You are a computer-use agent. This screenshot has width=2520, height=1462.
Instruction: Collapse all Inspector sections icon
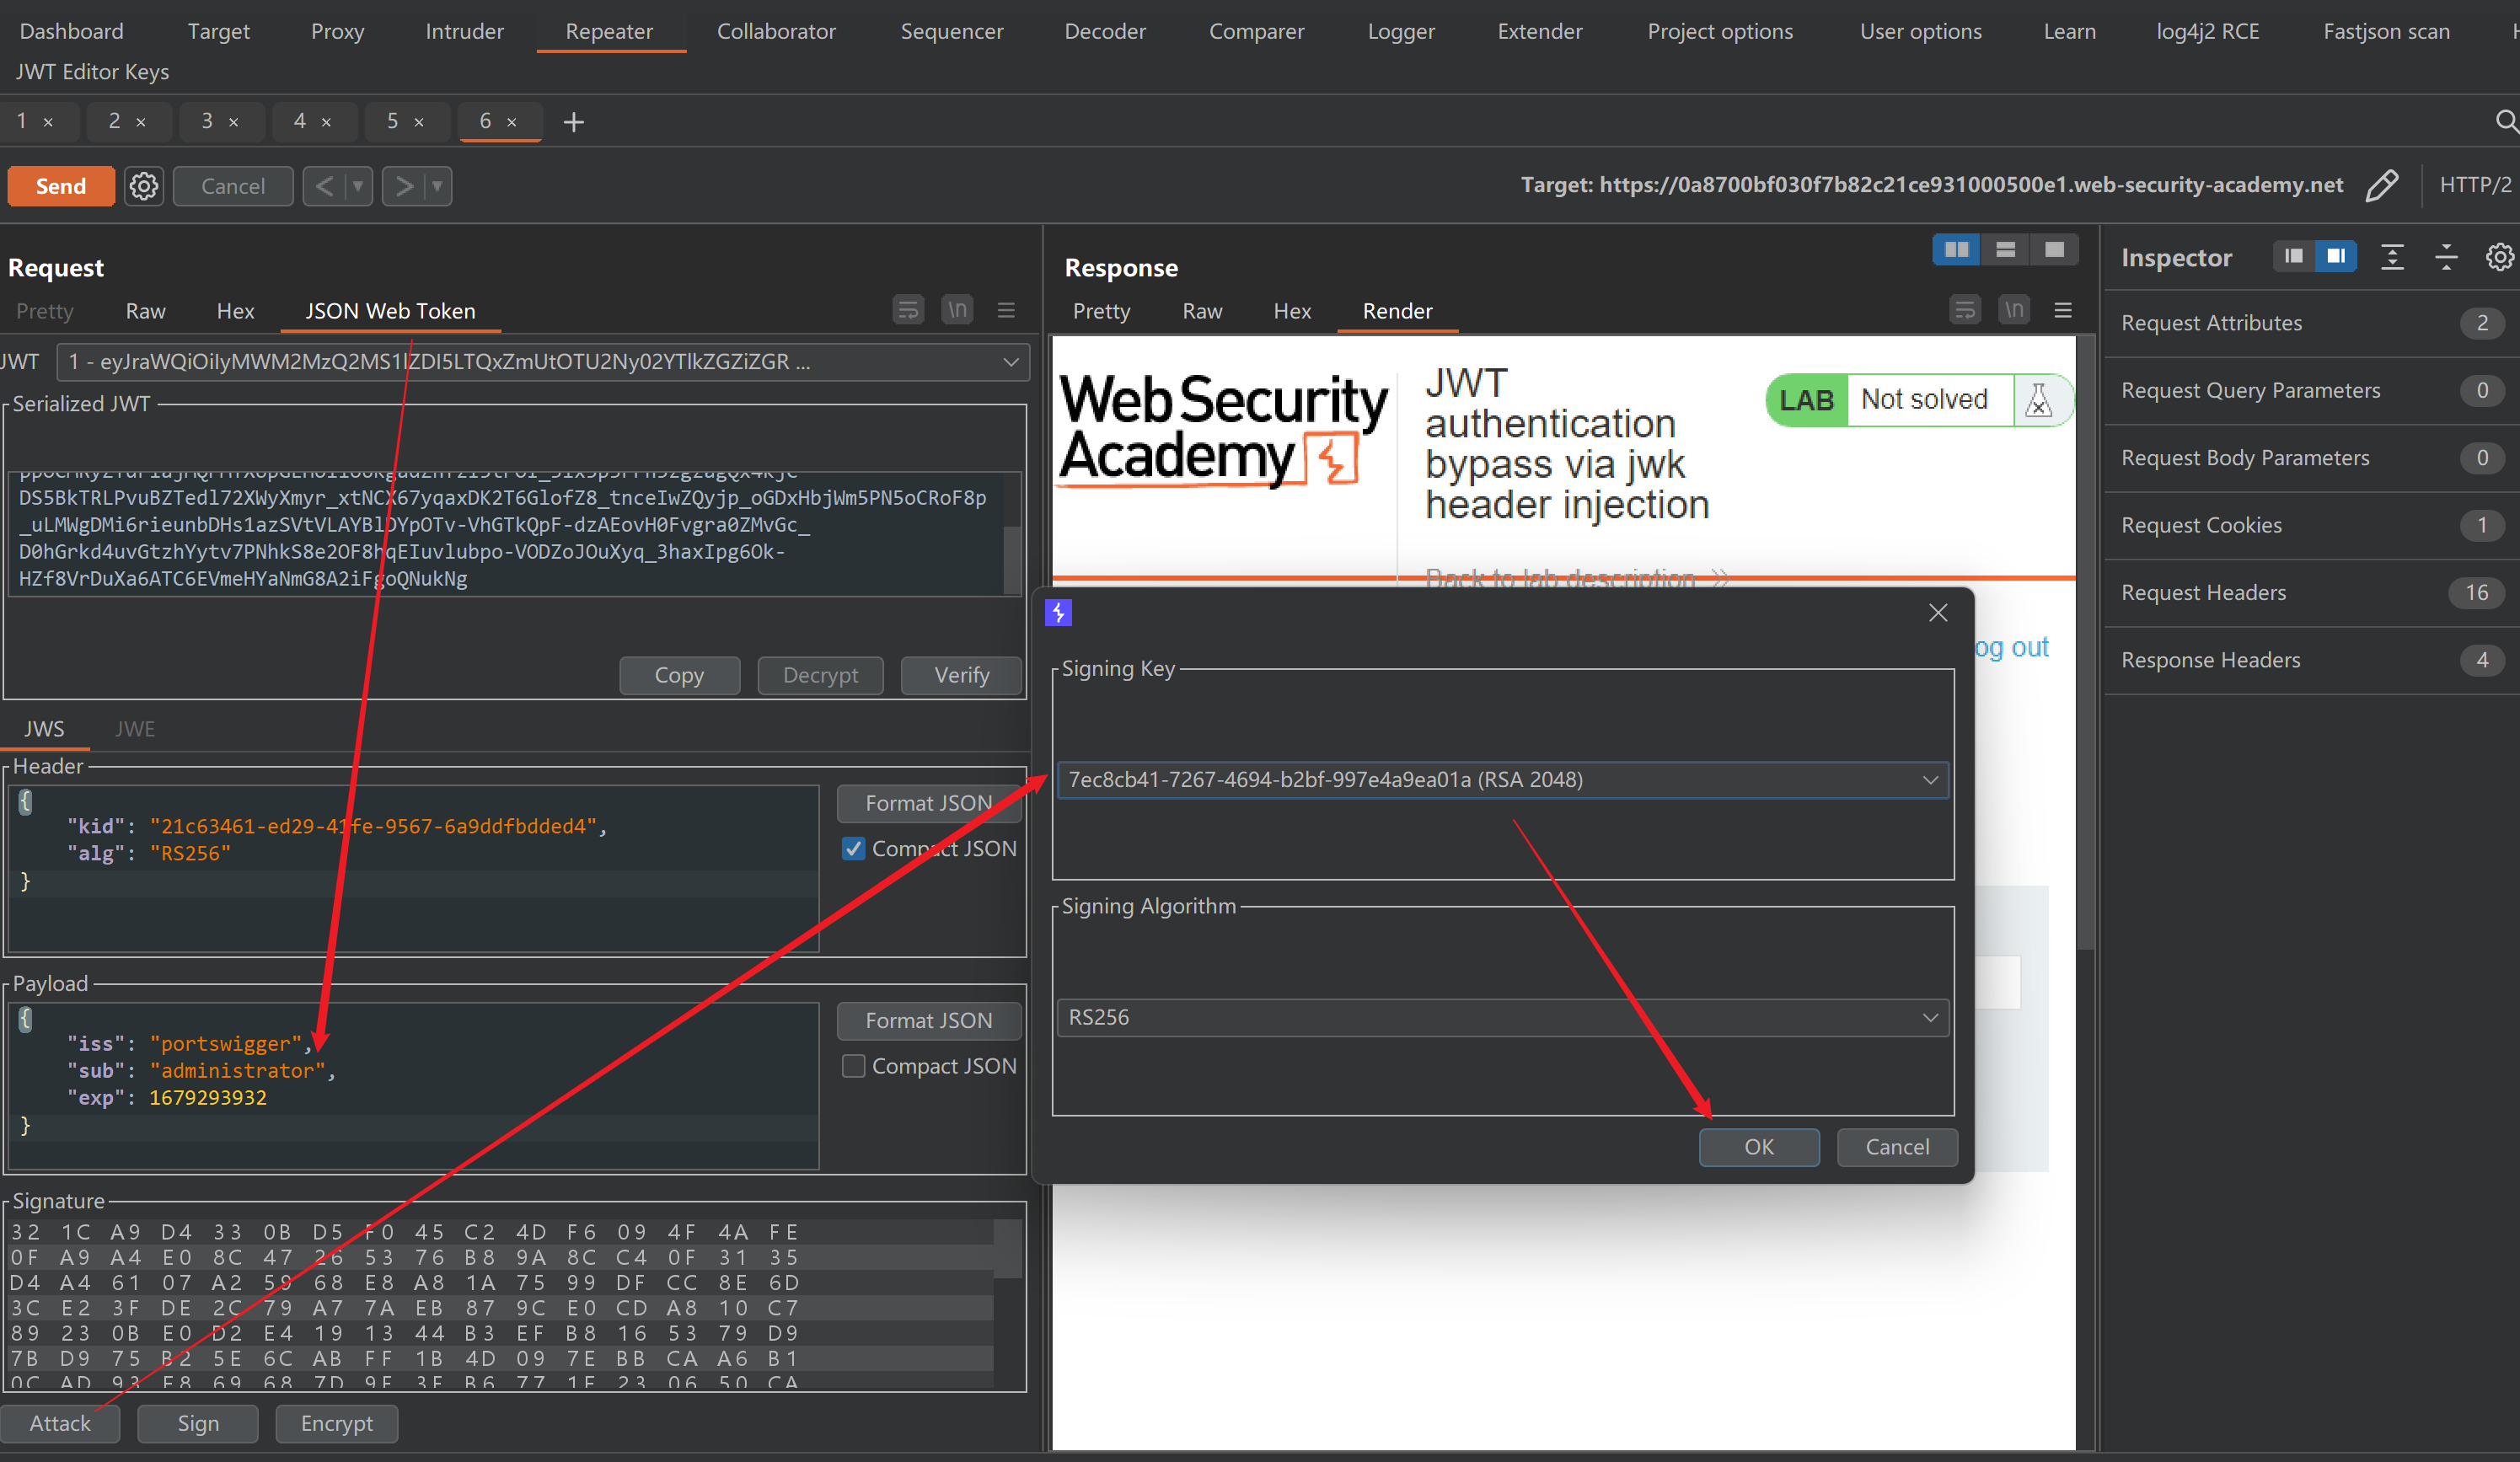coord(2446,257)
